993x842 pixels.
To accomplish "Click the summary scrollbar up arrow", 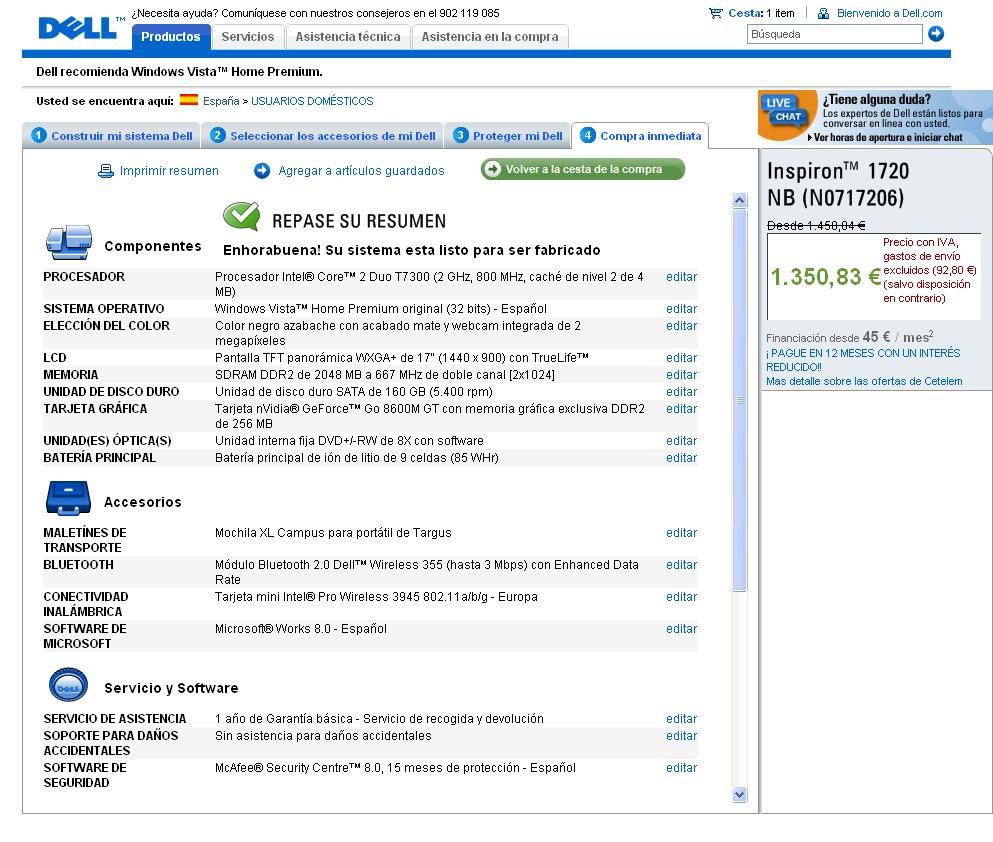I will click(x=739, y=201).
